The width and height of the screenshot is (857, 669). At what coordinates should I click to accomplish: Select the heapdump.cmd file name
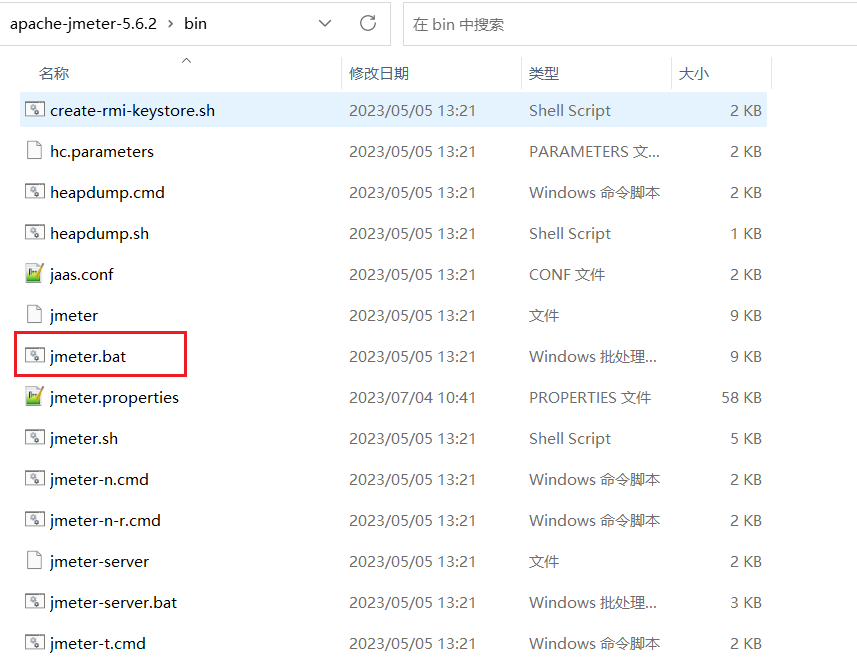click(x=107, y=193)
